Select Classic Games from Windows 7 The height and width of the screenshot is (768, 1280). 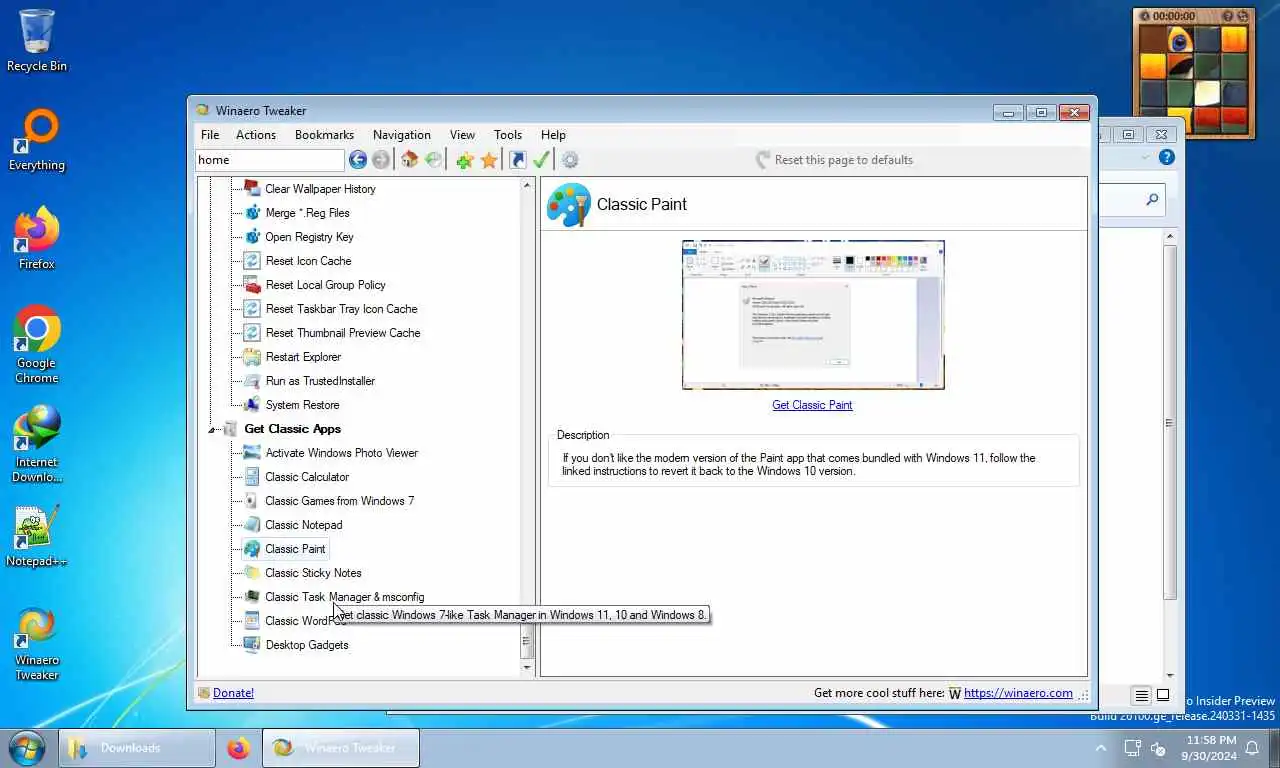point(339,501)
